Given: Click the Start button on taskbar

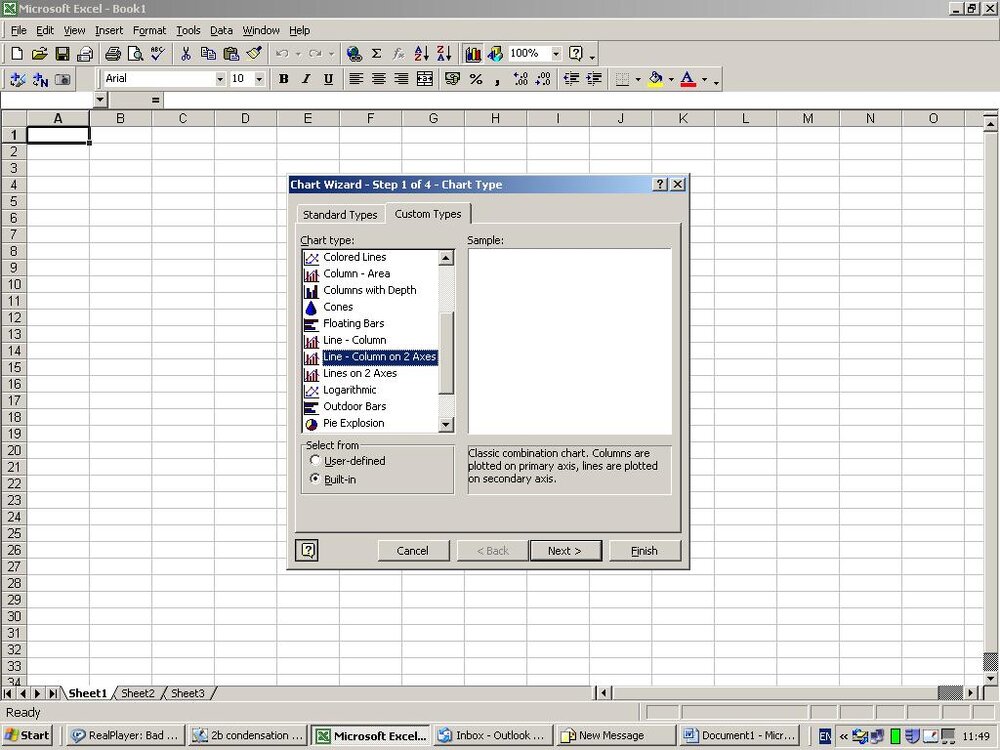Looking at the screenshot, I should pos(27,735).
